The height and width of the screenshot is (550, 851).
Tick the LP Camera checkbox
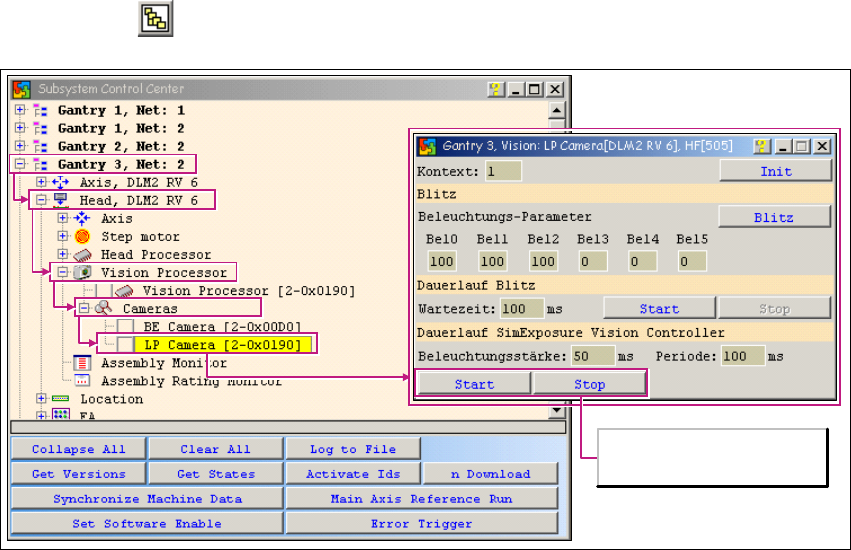coord(125,345)
